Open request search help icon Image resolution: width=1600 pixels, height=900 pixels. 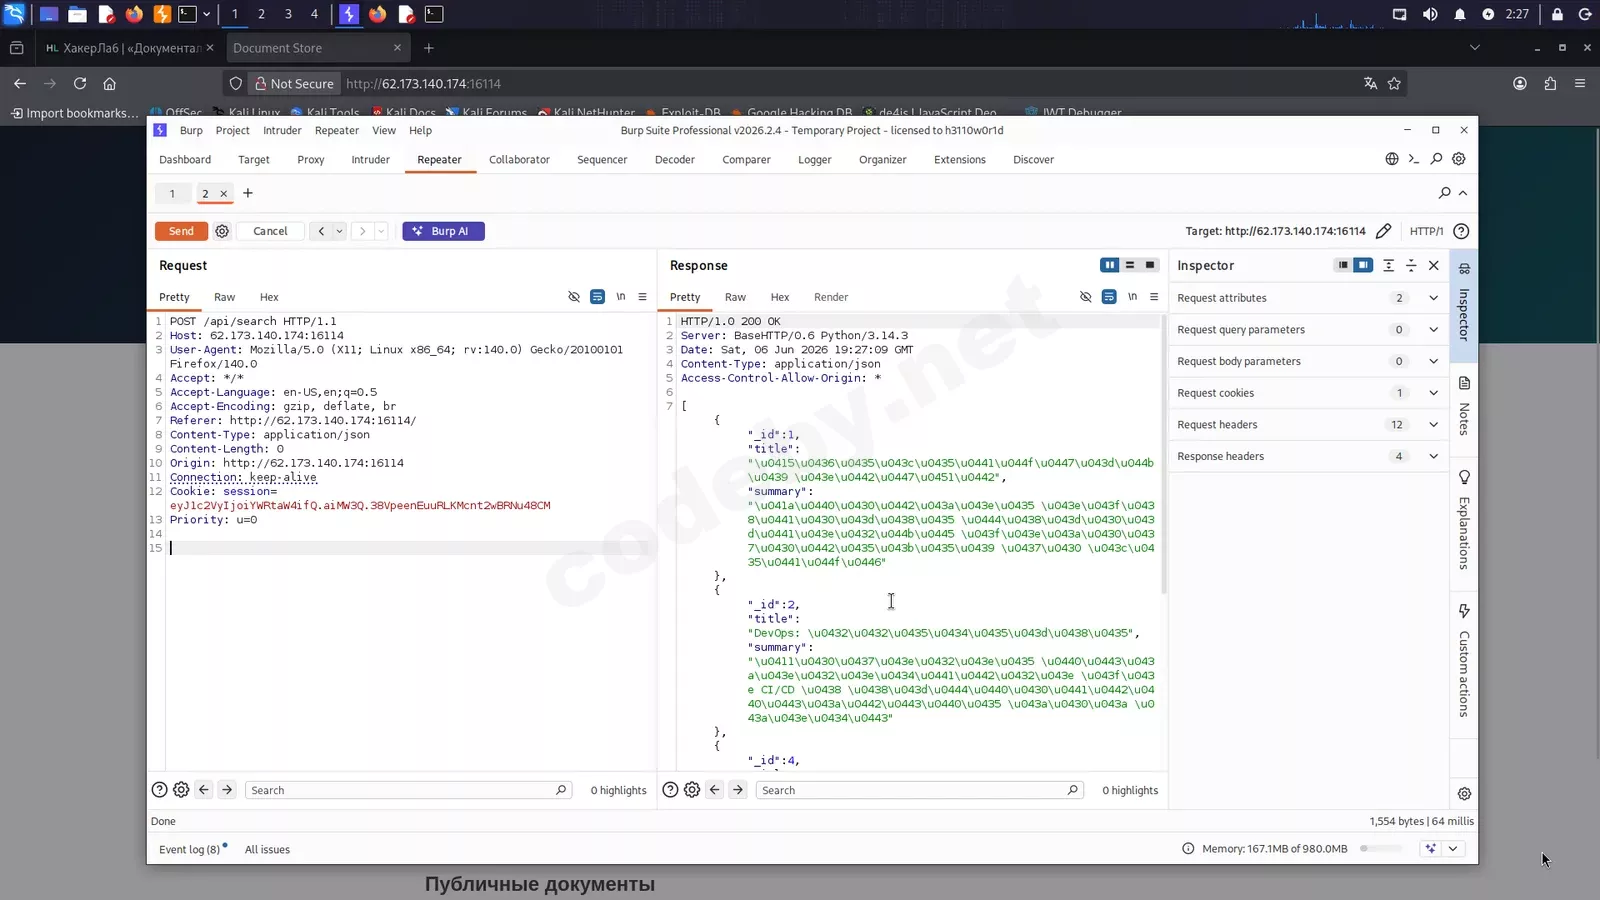pyautogui.click(x=159, y=790)
